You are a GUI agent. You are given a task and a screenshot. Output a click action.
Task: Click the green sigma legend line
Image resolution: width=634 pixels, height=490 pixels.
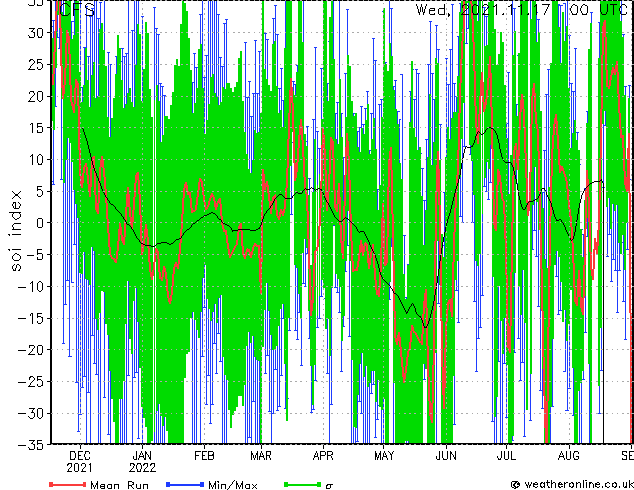(x=302, y=484)
